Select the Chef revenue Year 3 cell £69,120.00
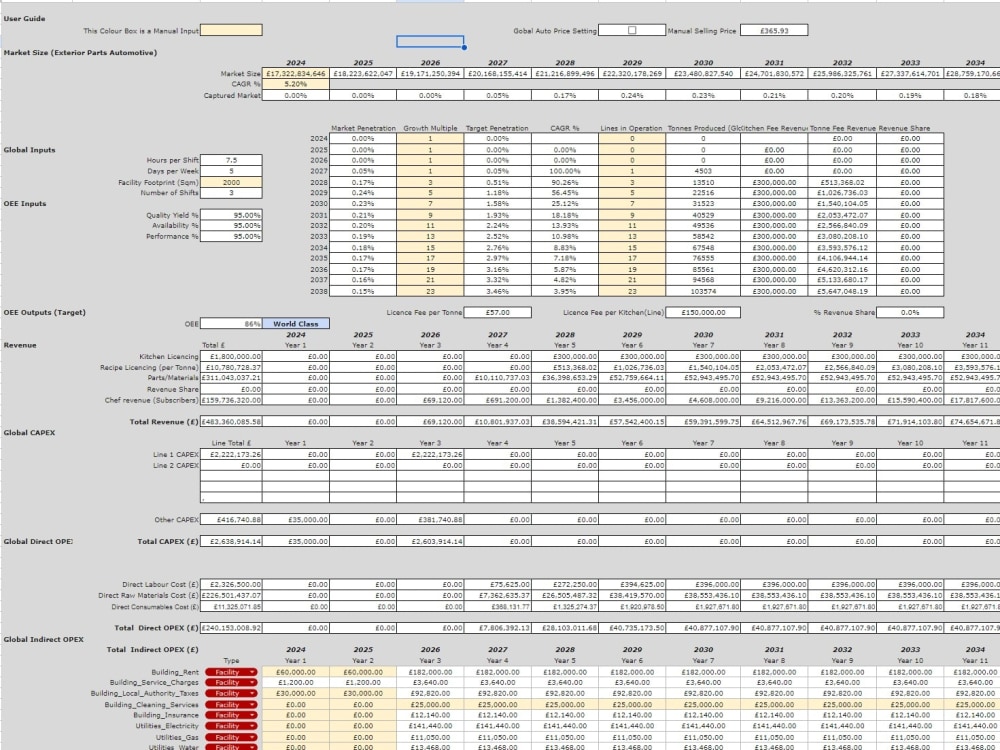Screen dimensions: 1000x750 click(430, 400)
